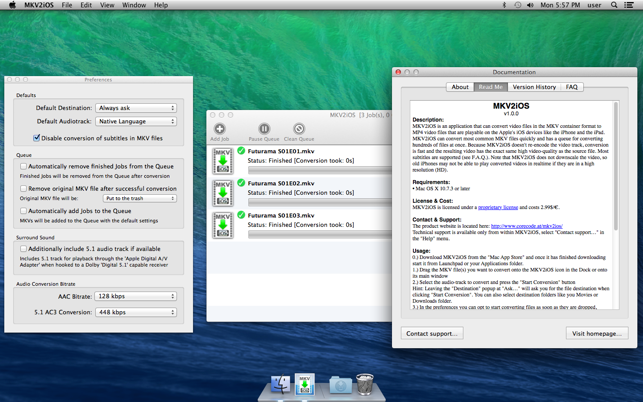Open the Window menu
Screen dimensions: 643x402
click(134, 5)
